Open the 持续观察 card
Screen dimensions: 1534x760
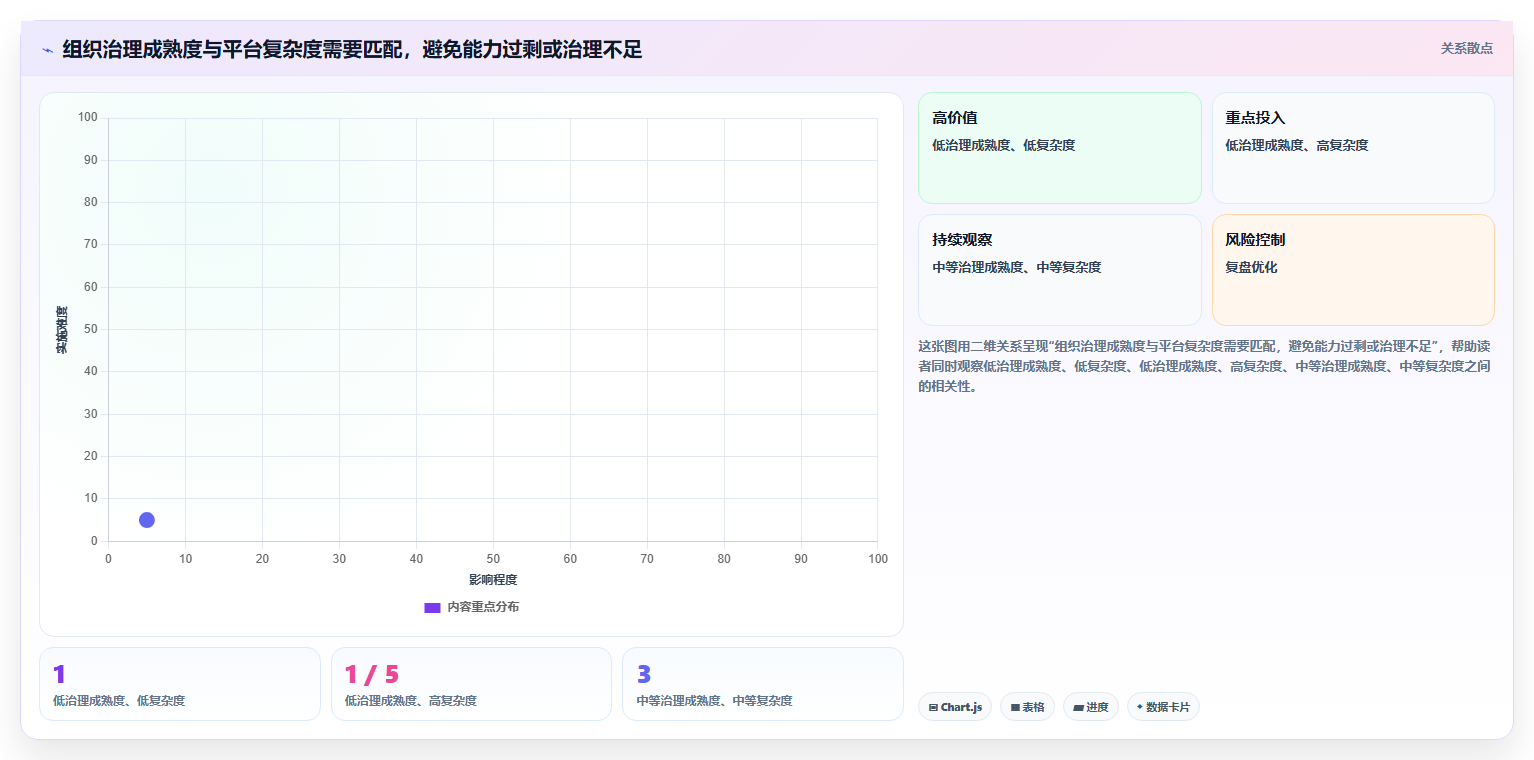(x=1059, y=270)
